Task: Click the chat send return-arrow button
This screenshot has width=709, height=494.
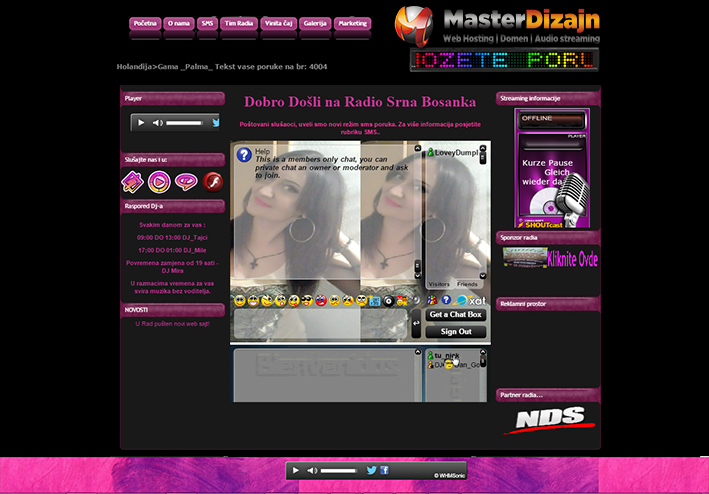Action: pyautogui.click(x=416, y=323)
